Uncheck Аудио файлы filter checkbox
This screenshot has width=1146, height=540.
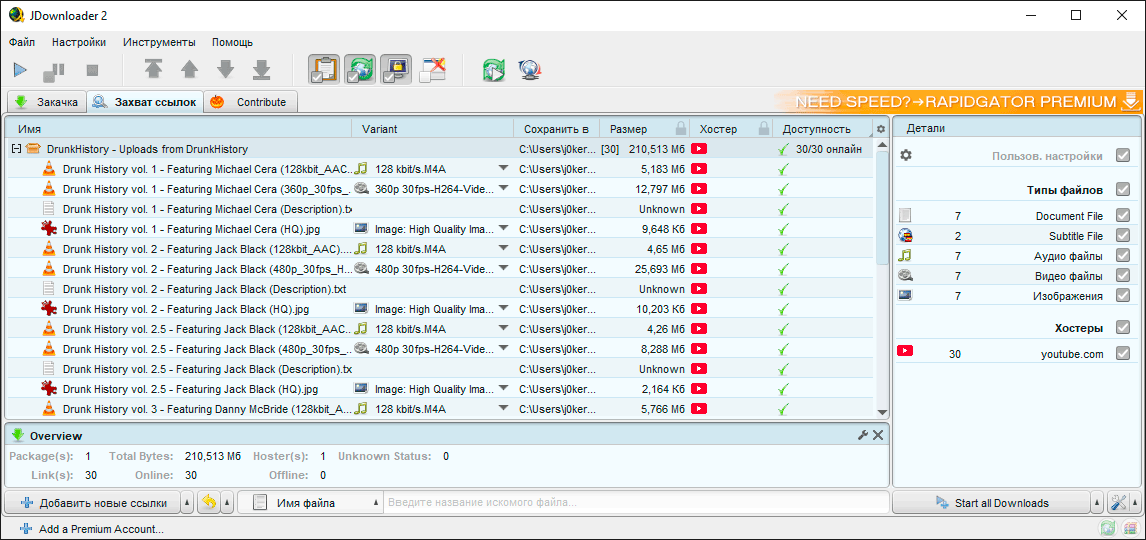pyautogui.click(x=1123, y=256)
